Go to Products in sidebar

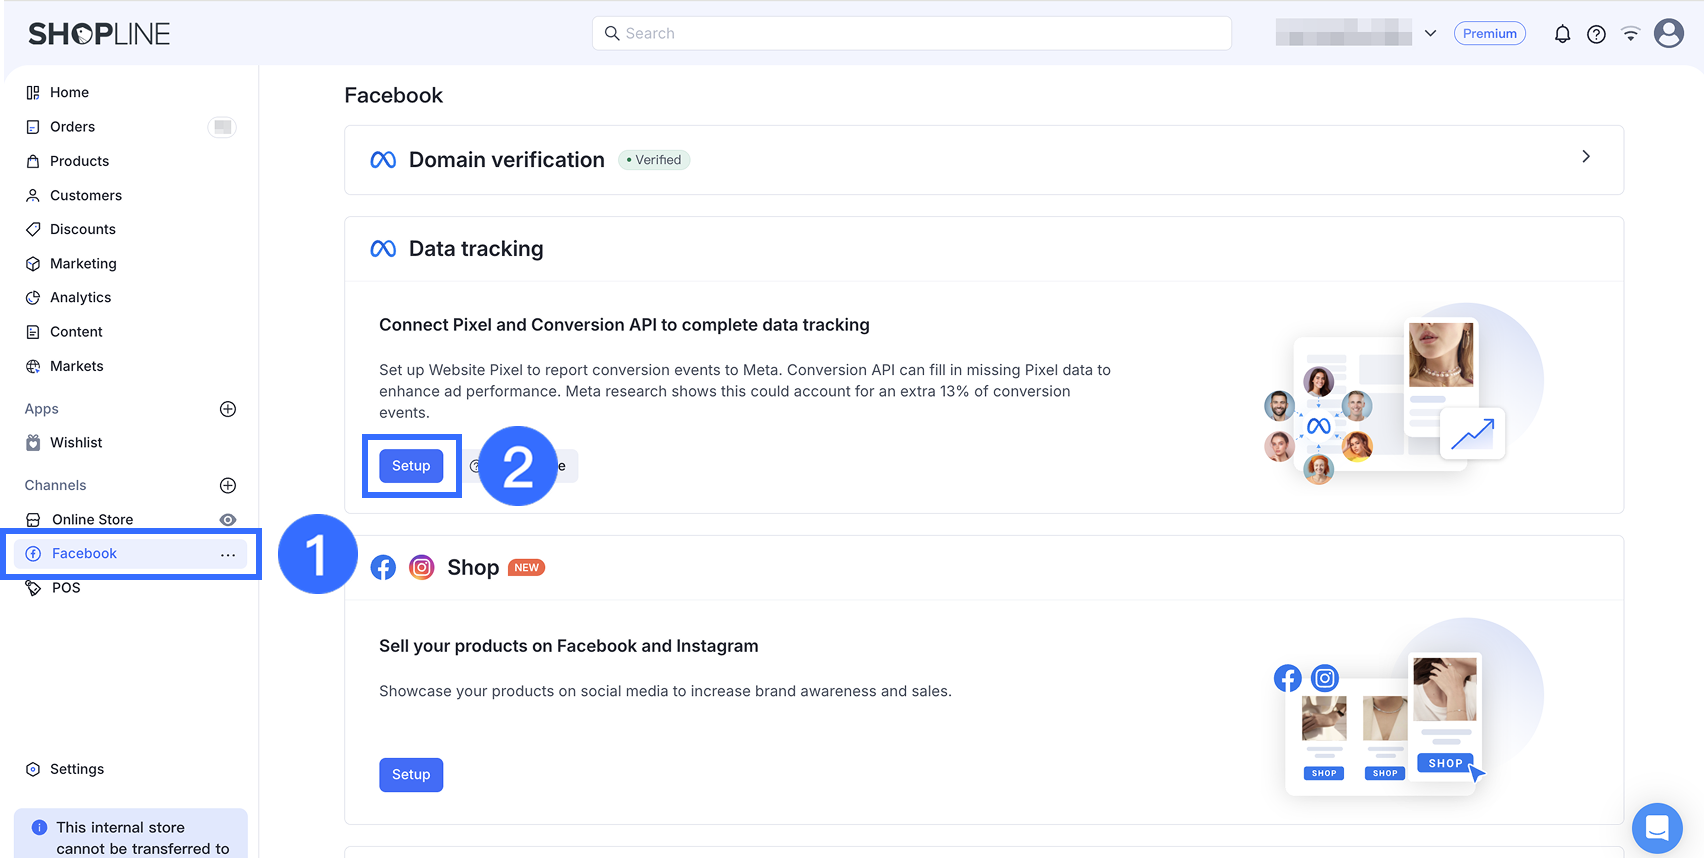click(79, 161)
